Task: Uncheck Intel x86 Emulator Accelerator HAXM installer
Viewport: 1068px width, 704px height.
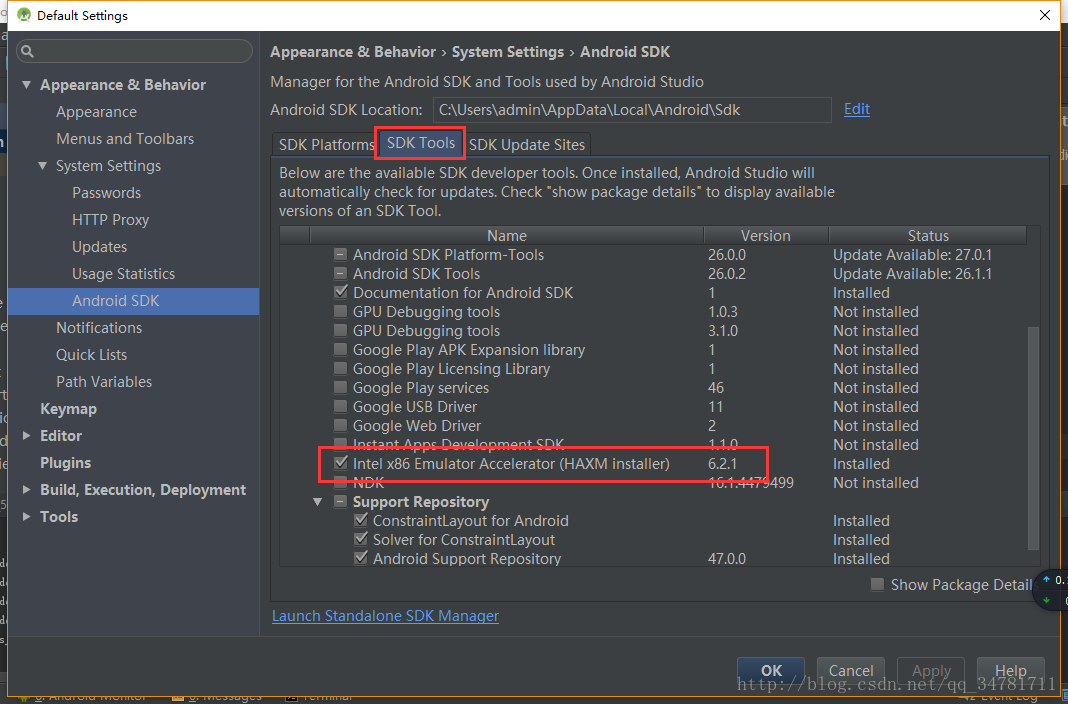Action: [341, 463]
